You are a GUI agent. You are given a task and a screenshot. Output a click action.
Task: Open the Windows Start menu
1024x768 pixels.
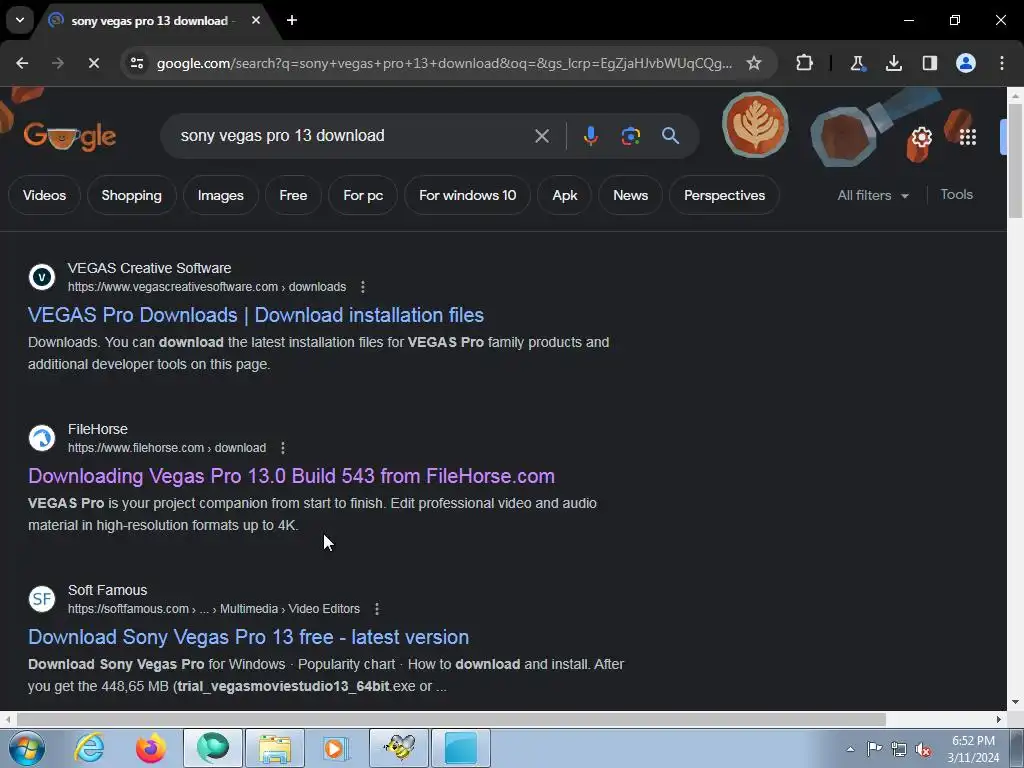pos(26,748)
